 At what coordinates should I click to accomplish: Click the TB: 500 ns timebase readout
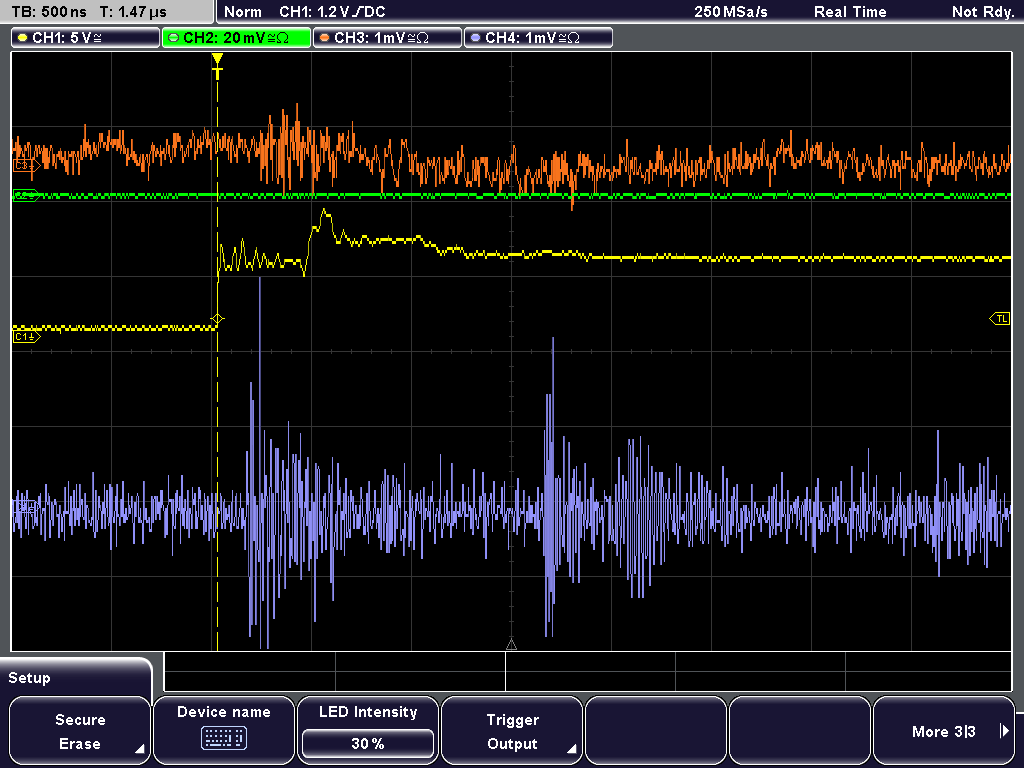(x=49, y=12)
